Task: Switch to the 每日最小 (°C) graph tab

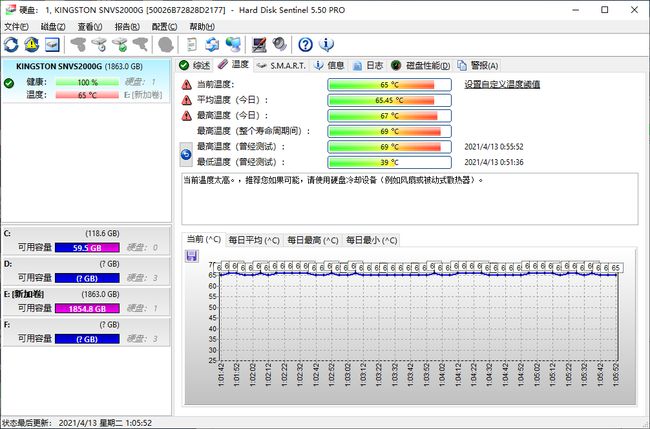Action: pyautogui.click(x=371, y=240)
